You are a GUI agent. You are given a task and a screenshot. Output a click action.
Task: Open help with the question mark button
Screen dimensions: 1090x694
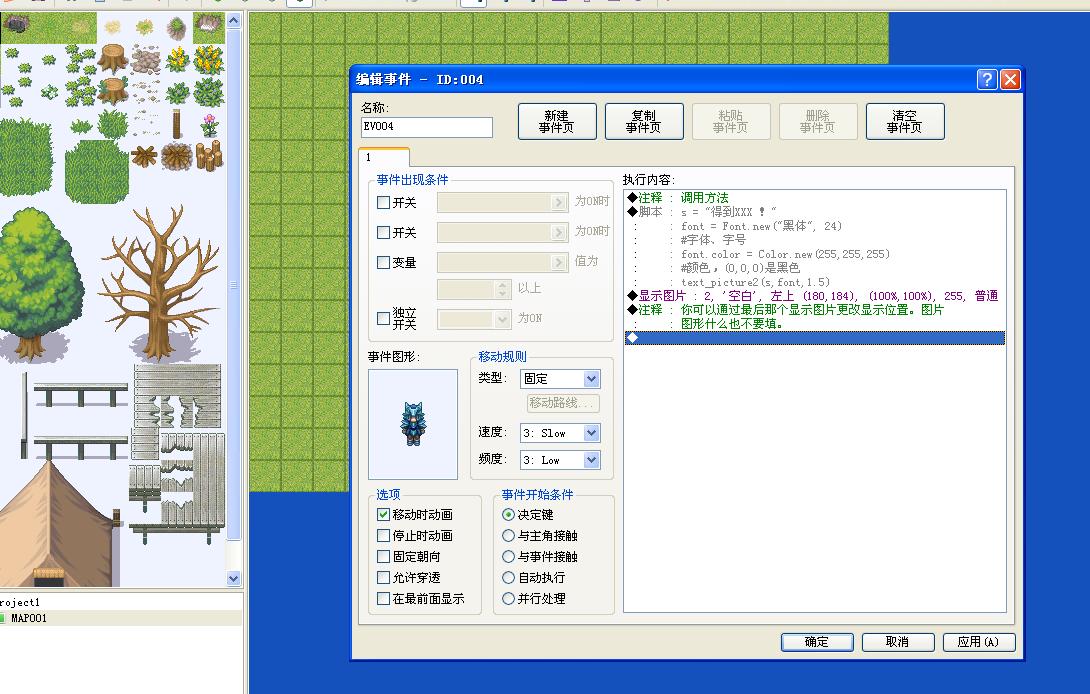986,79
